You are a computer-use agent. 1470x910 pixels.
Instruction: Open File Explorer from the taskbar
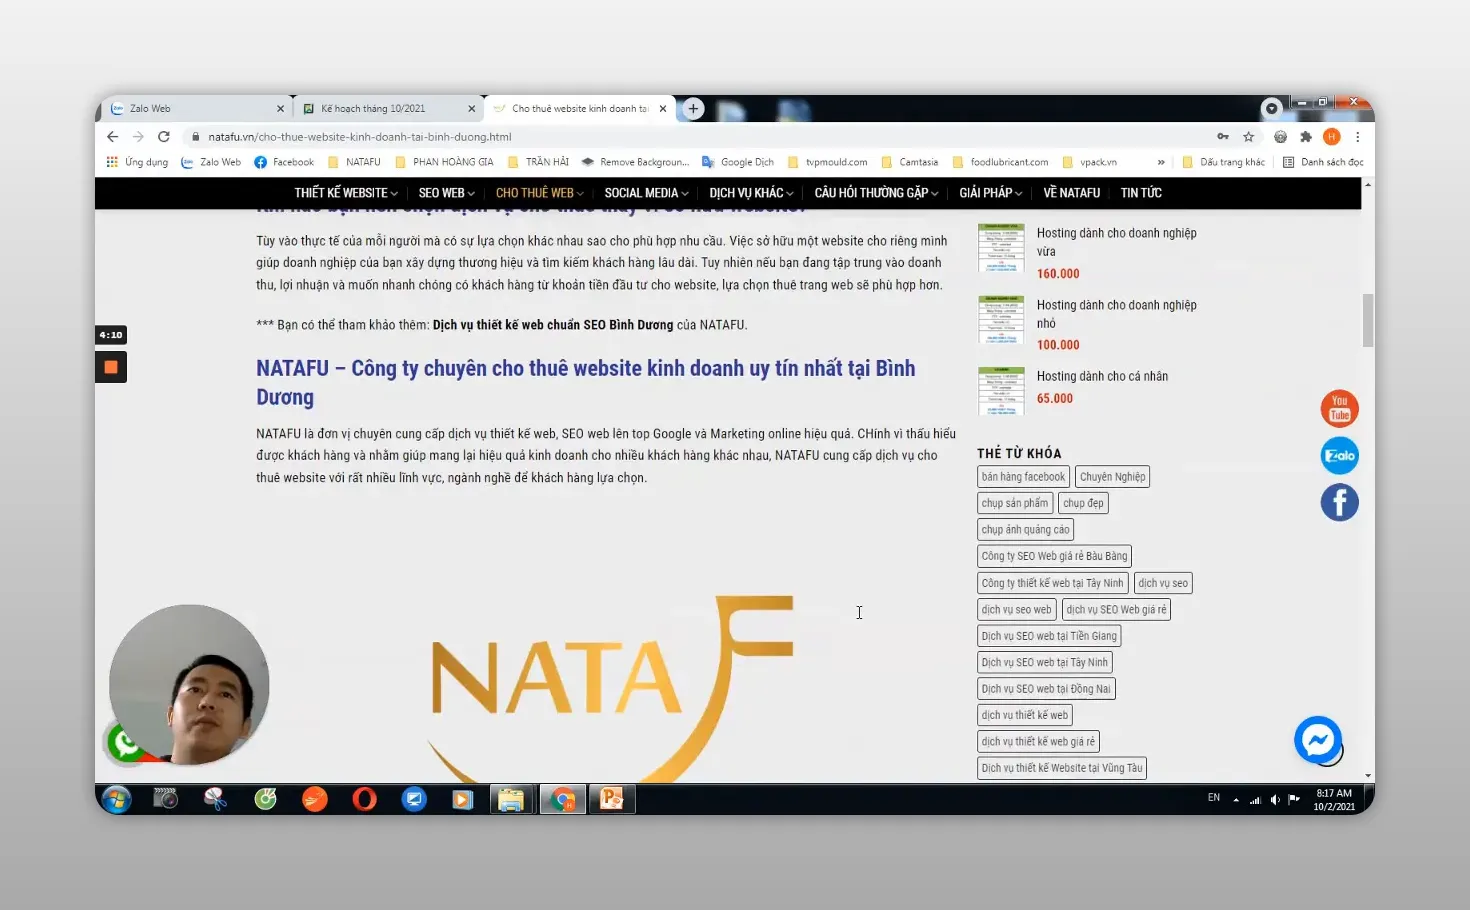tap(511, 799)
